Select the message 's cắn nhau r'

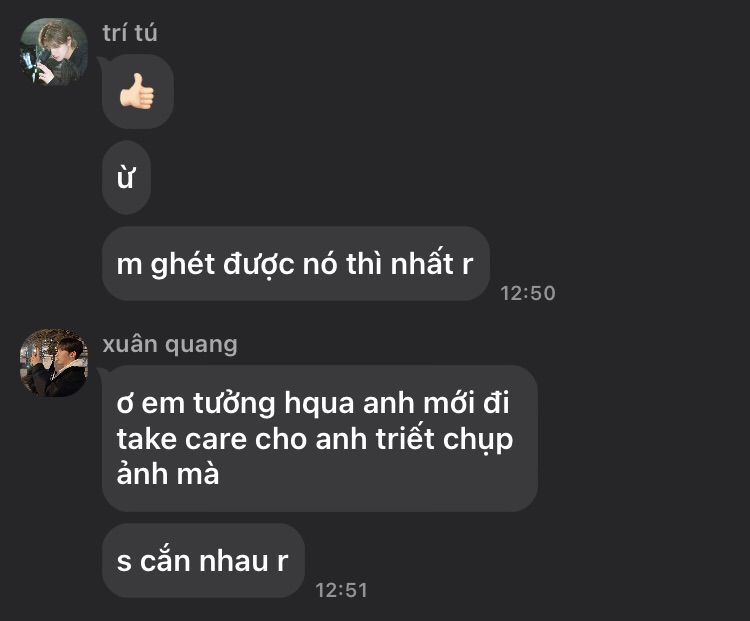pos(203,561)
